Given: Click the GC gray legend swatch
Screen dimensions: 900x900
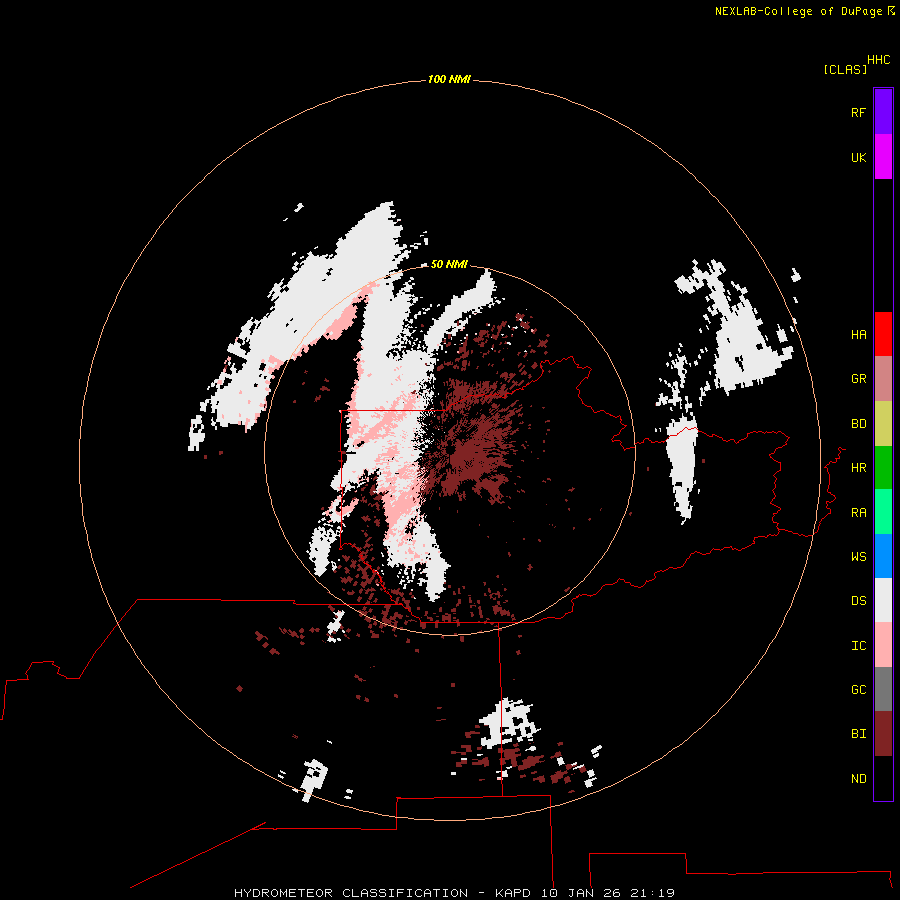Looking at the screenshot, I should [x=883, y=689].
